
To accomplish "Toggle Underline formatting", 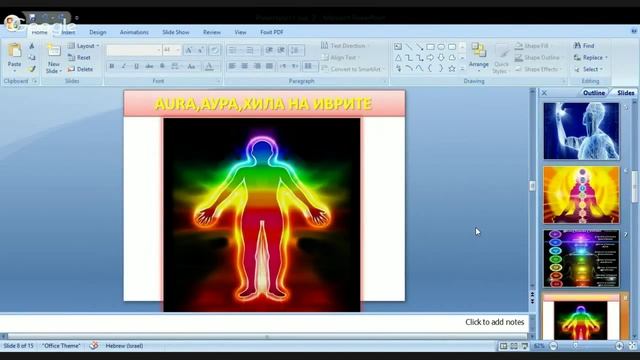I will (x=137, y=66).
